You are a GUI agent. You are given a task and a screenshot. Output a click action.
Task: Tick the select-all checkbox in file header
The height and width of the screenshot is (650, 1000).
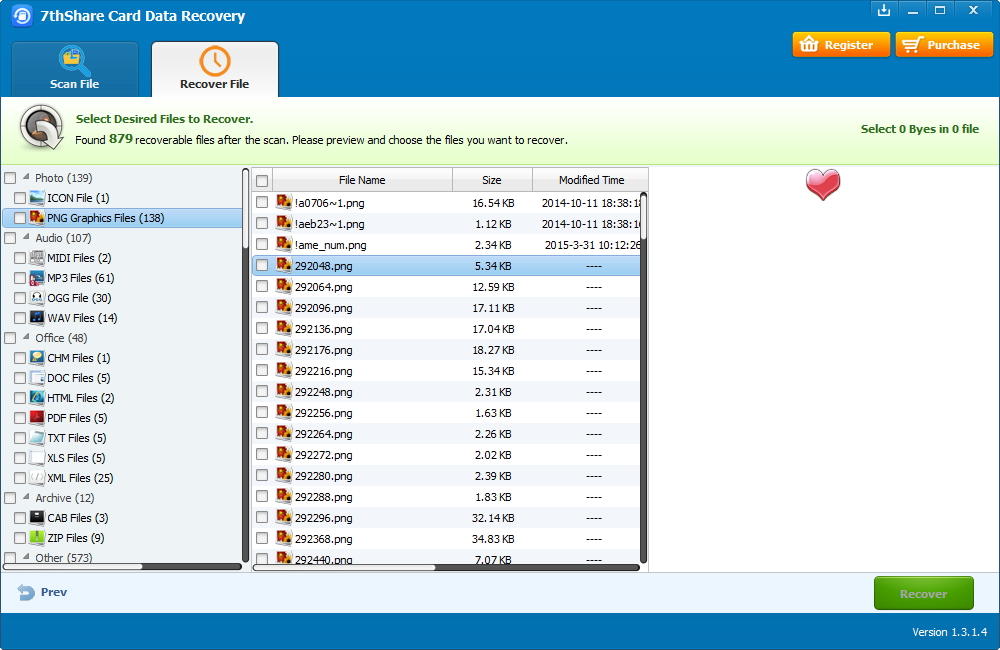click(x=261, y=181)
